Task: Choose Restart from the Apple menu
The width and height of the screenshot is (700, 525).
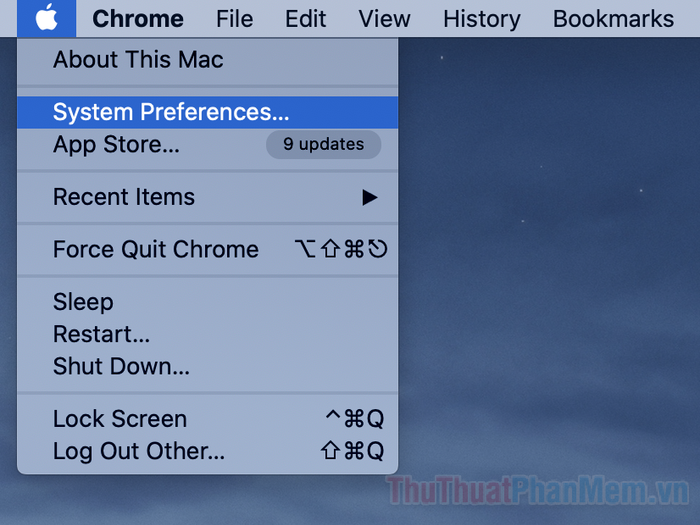Action: [x=101, y=334]
